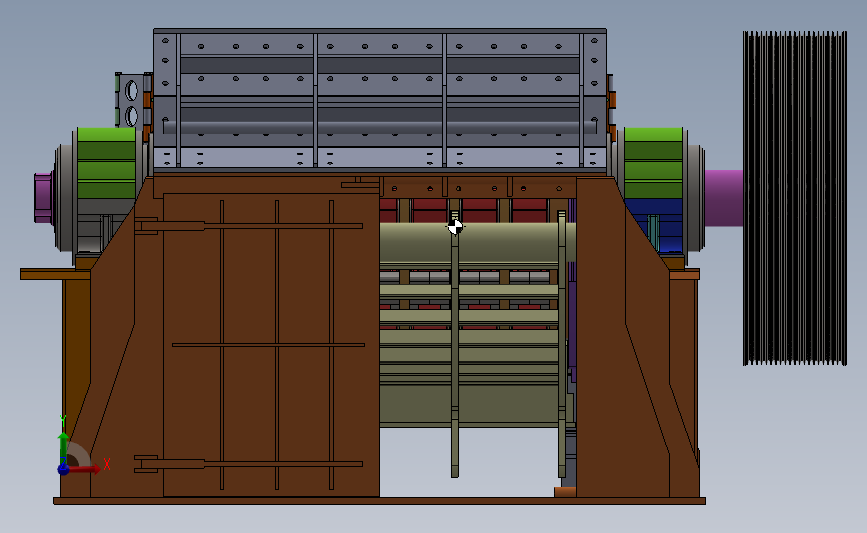
Task: Select the center of mass marker symbol
Action: pos(455,226)
